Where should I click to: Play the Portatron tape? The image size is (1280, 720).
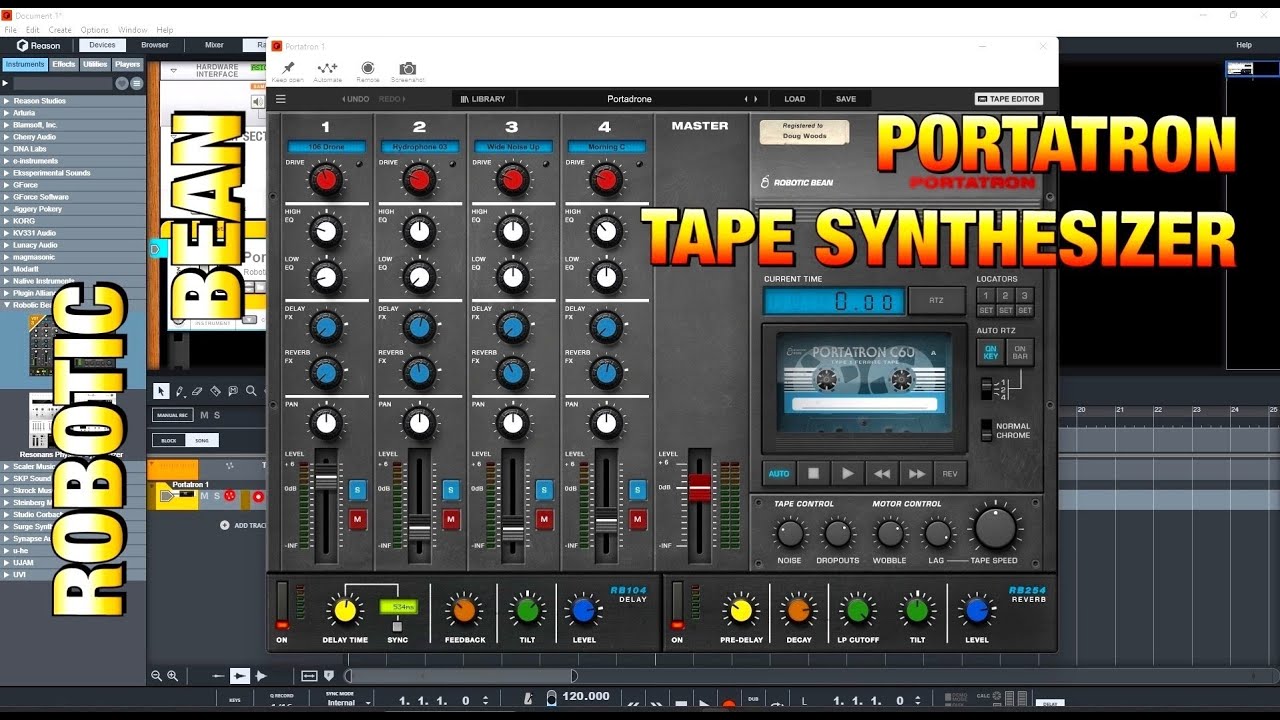(x=848, y=473)
